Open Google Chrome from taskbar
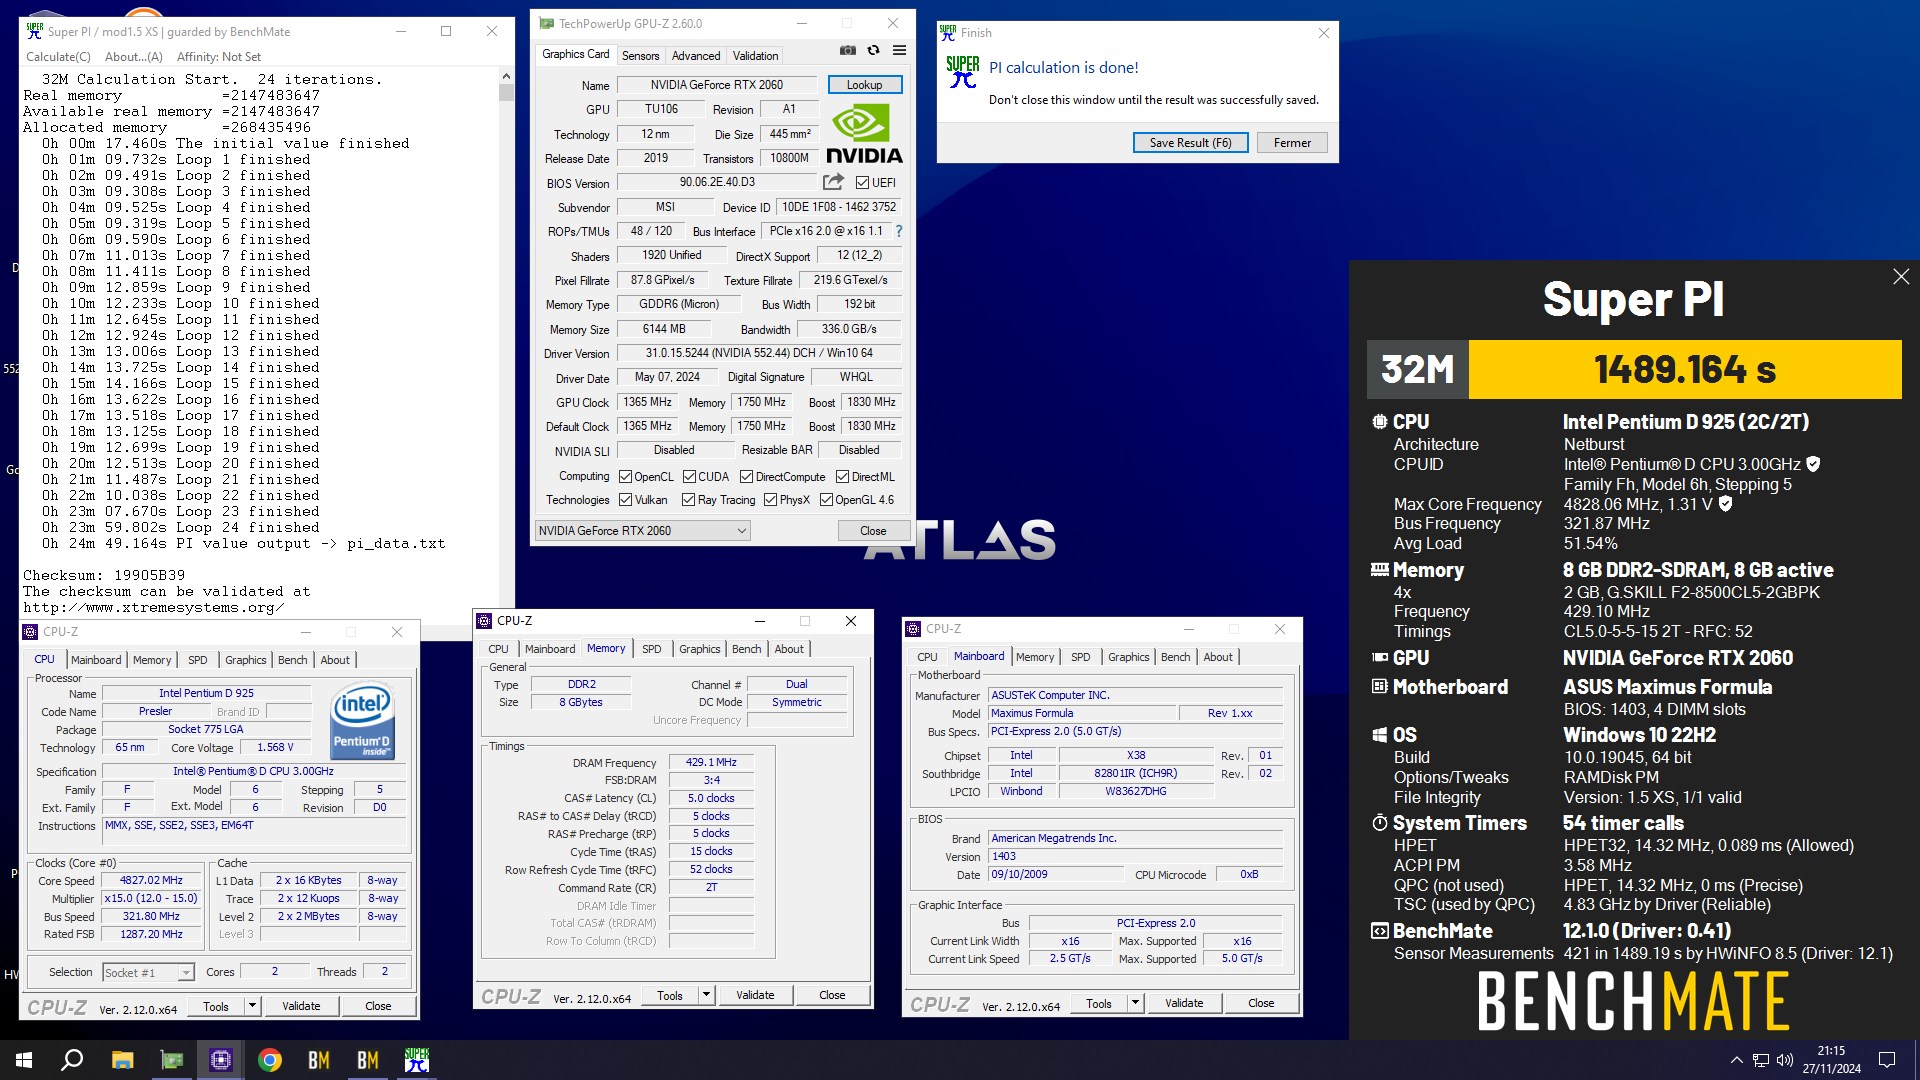1920x1080 pixels. pyautogui.click(x=270, y=1060)
